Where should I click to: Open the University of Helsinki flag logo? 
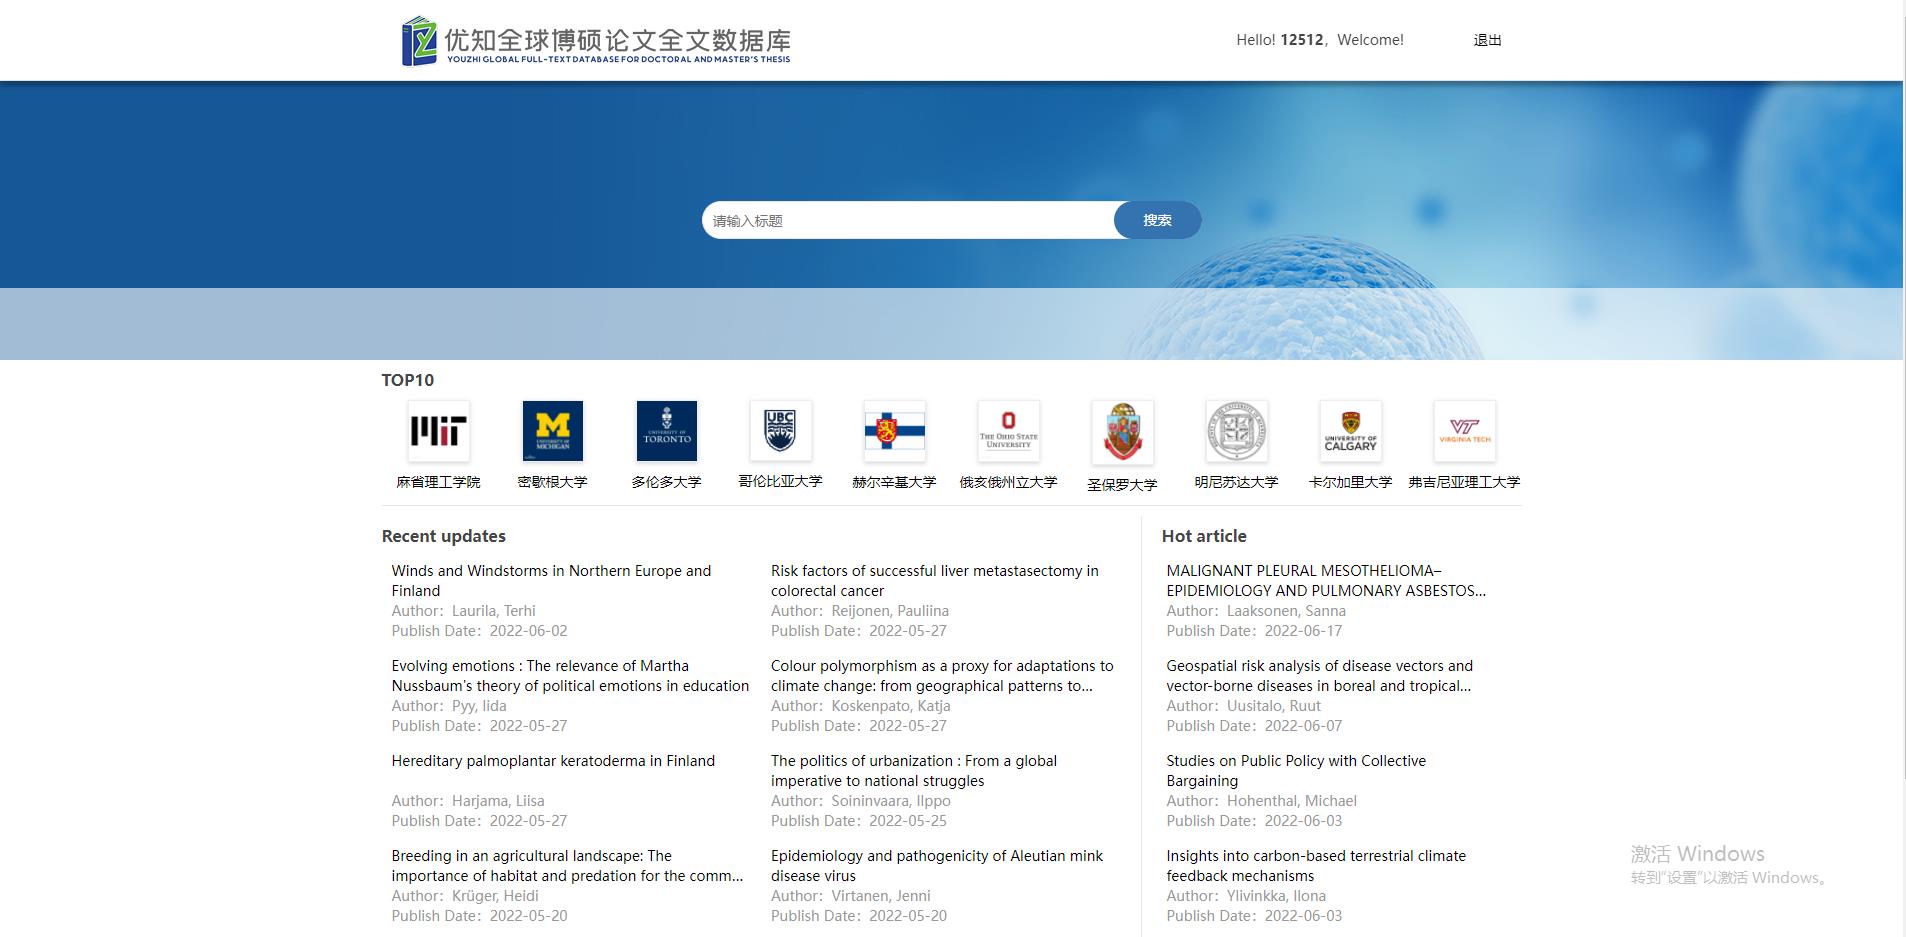coord(894,431)
